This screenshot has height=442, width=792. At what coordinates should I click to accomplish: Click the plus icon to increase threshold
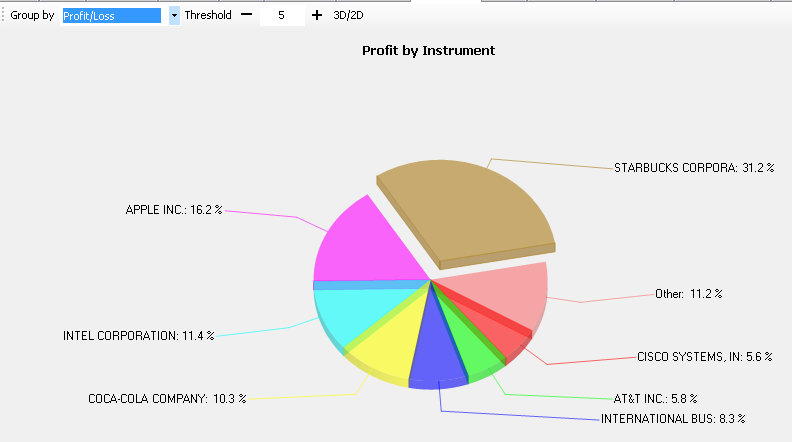coord(317,16)
